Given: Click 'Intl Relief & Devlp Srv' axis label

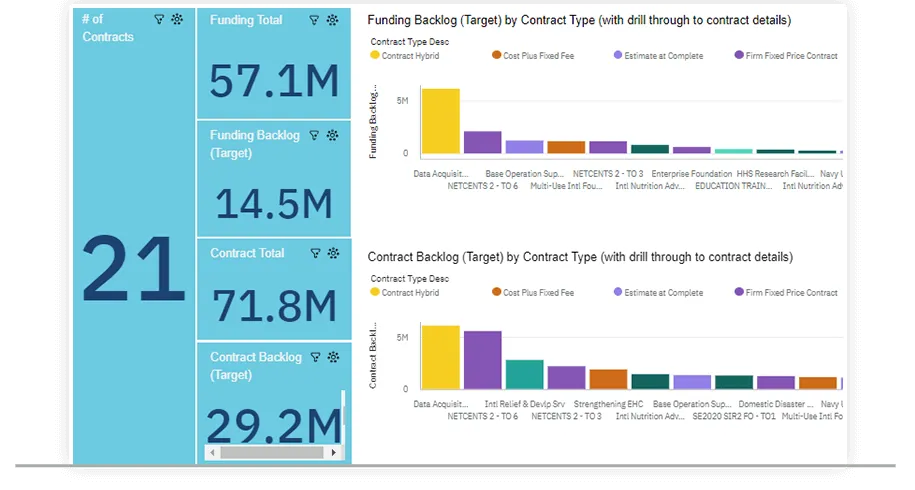Looking at the screenshot, I should [x=525, y=404].
